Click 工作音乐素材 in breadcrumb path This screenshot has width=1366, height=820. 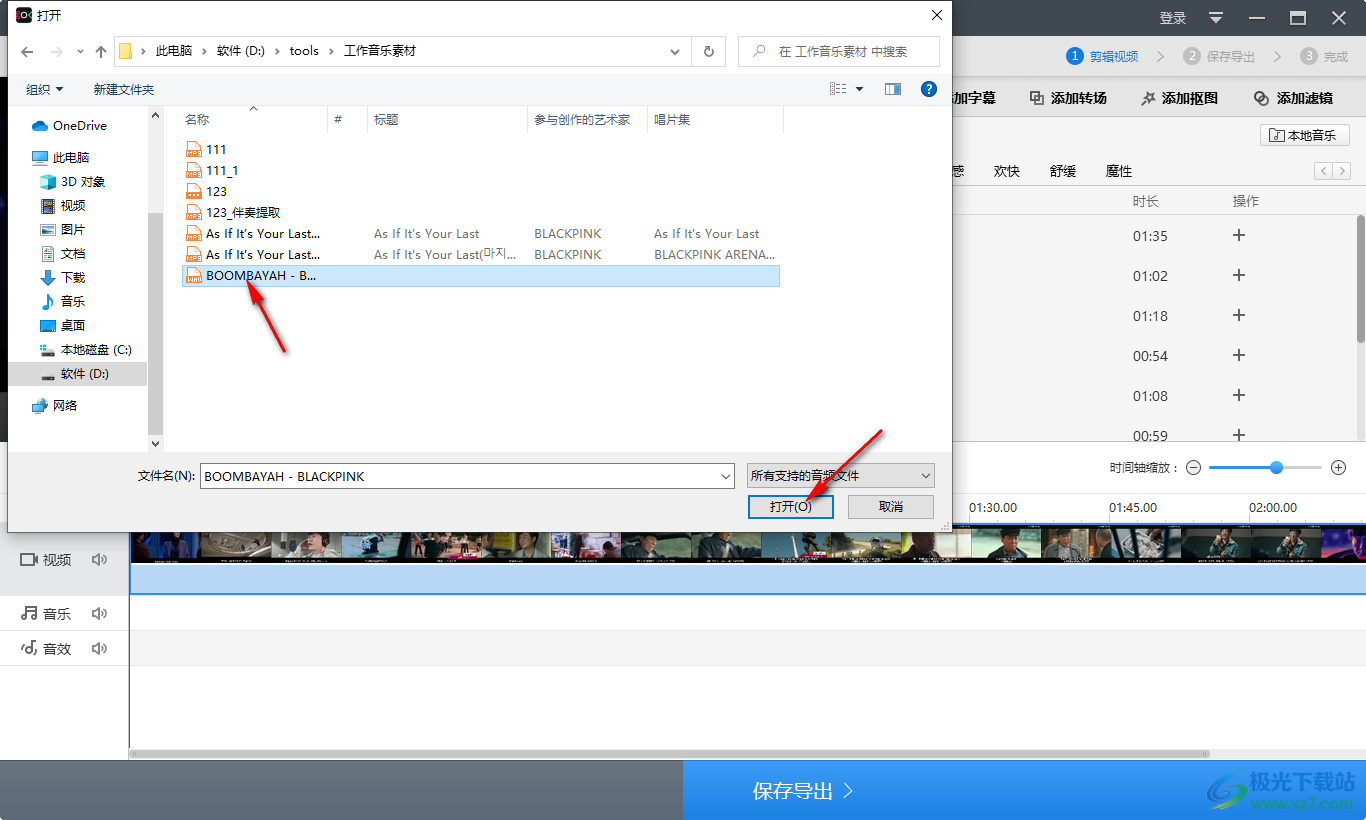click(x=380, y=51)
